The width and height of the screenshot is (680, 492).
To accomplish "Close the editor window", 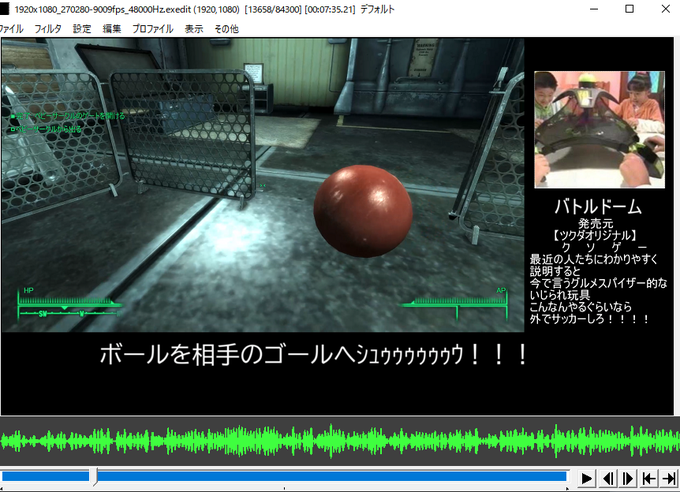I will tap(666, 9).
